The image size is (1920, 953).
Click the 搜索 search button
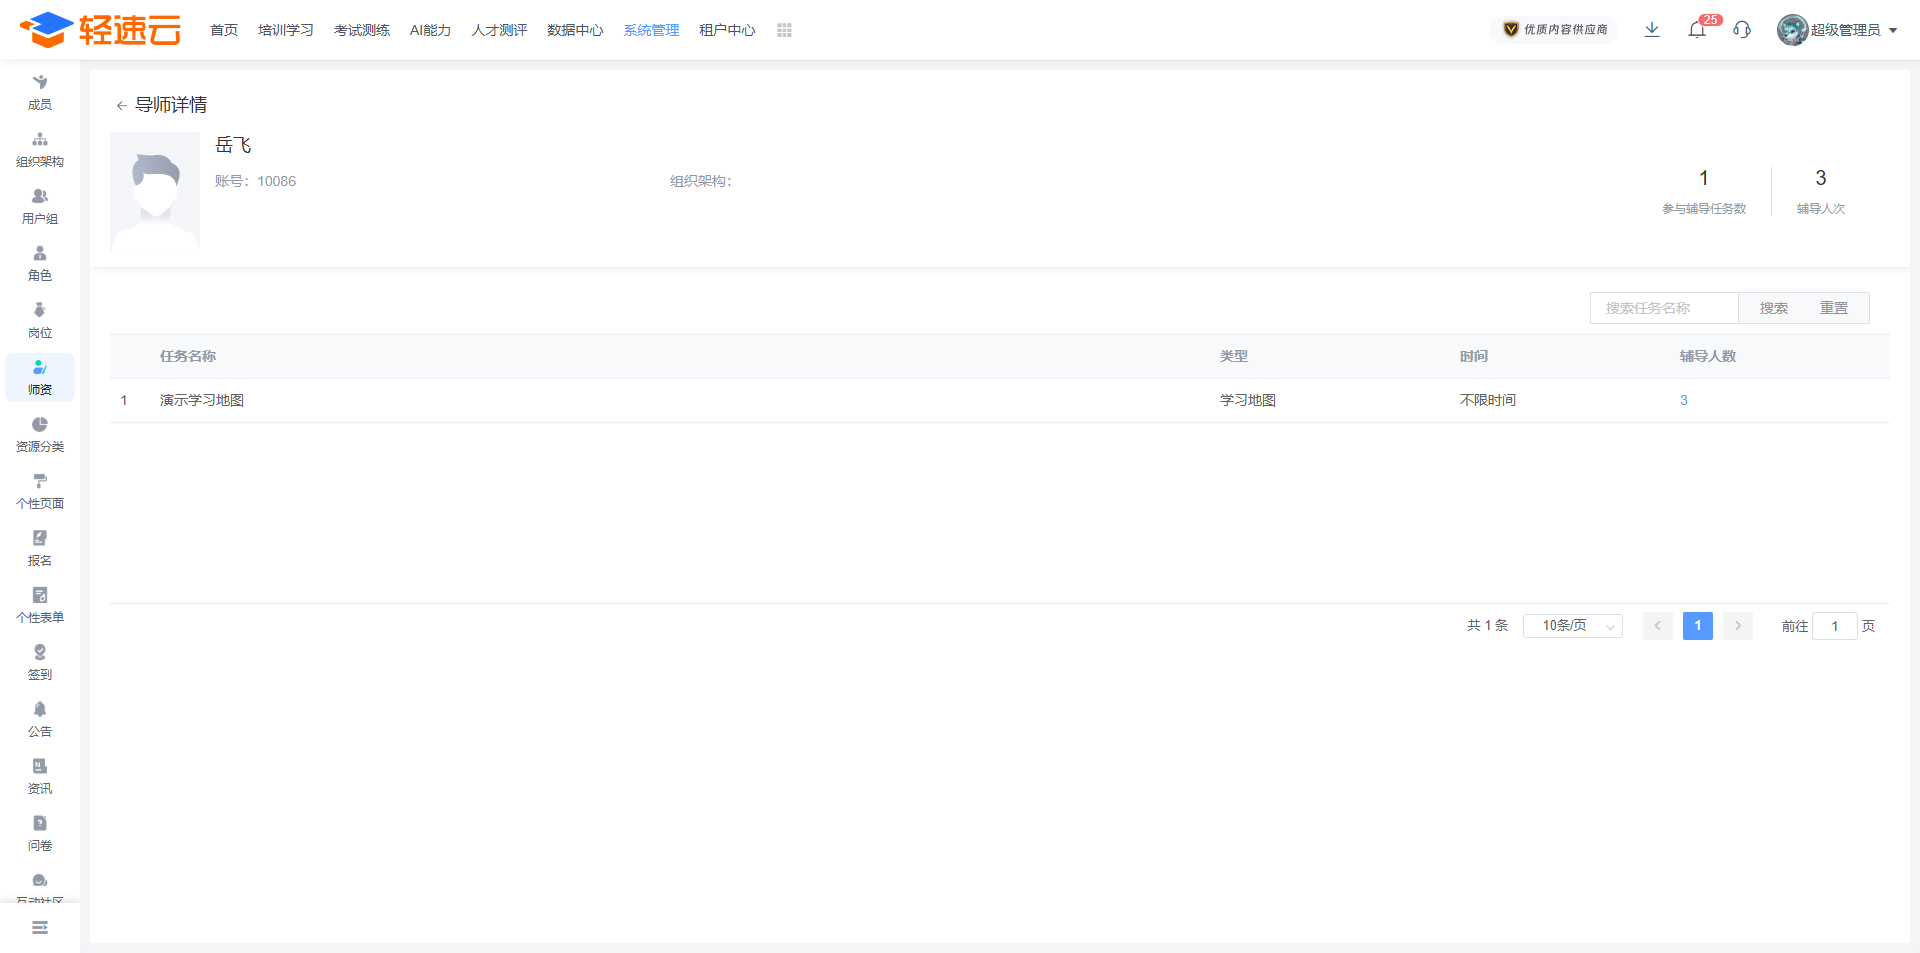1773,308
